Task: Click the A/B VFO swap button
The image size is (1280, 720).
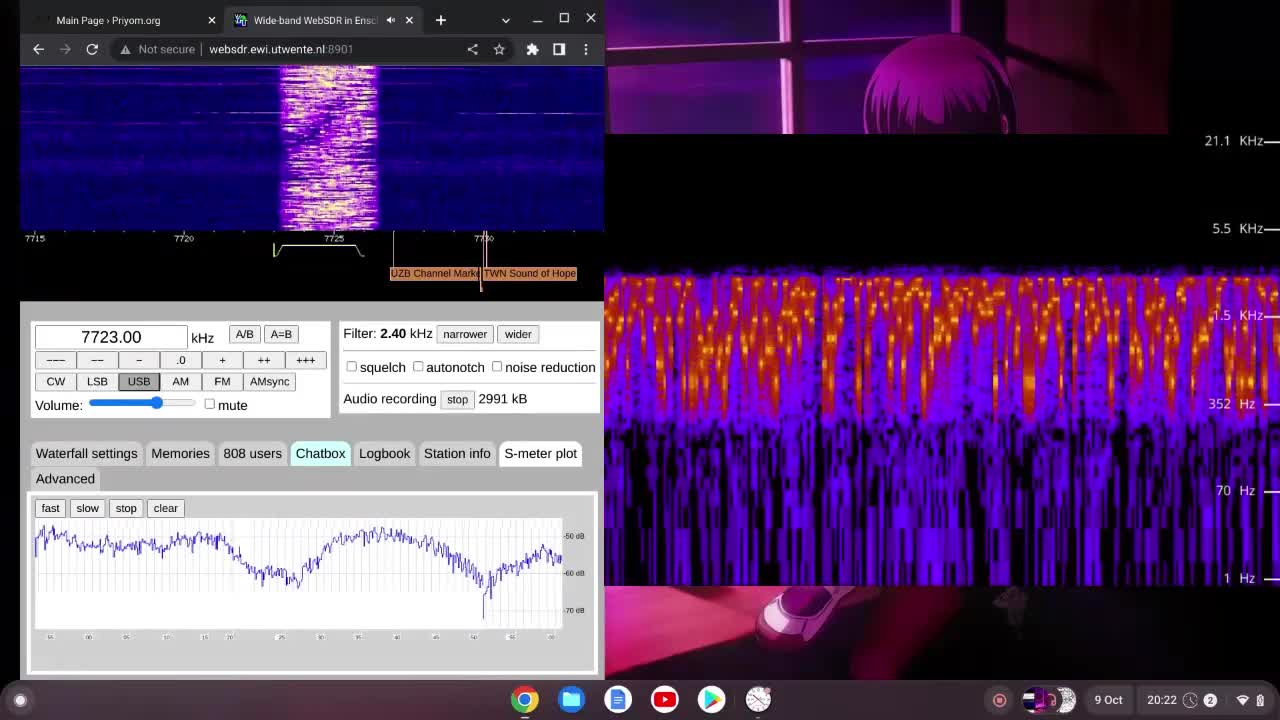Action: click(244, 334)
